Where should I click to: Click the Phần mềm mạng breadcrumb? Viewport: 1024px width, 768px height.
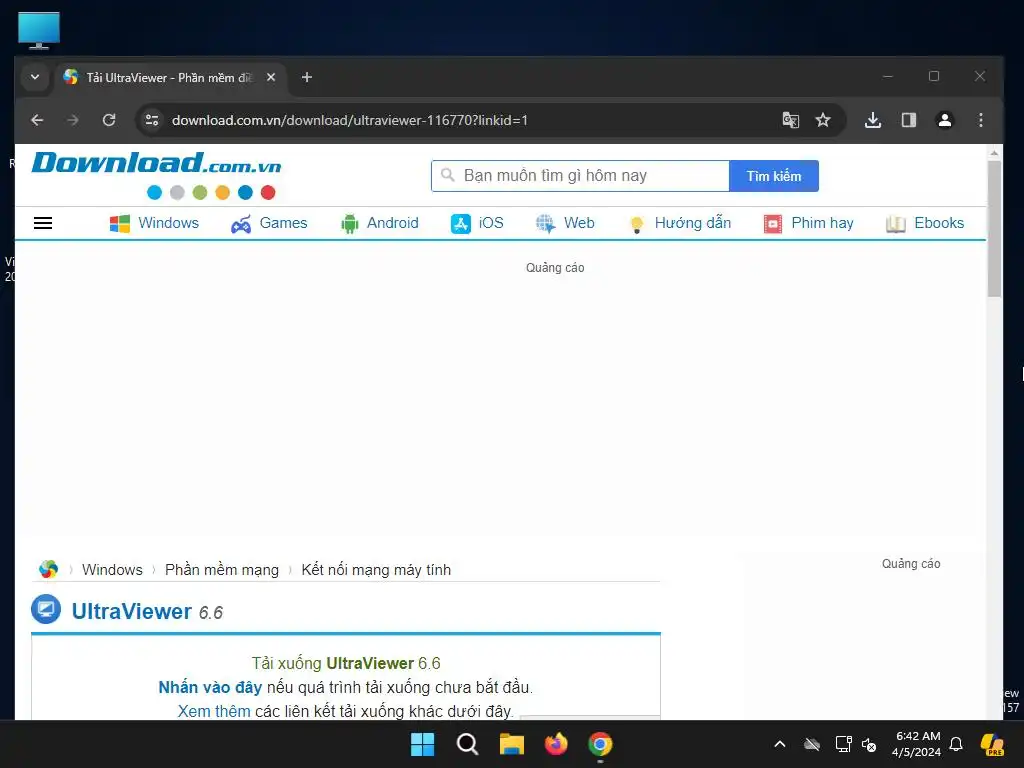tap(222, 569)
